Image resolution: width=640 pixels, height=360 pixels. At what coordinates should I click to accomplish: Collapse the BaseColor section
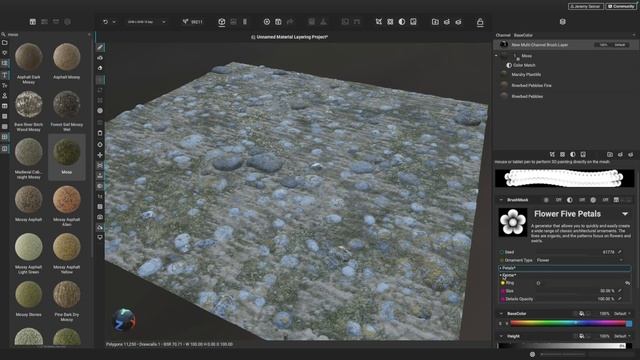501,313
